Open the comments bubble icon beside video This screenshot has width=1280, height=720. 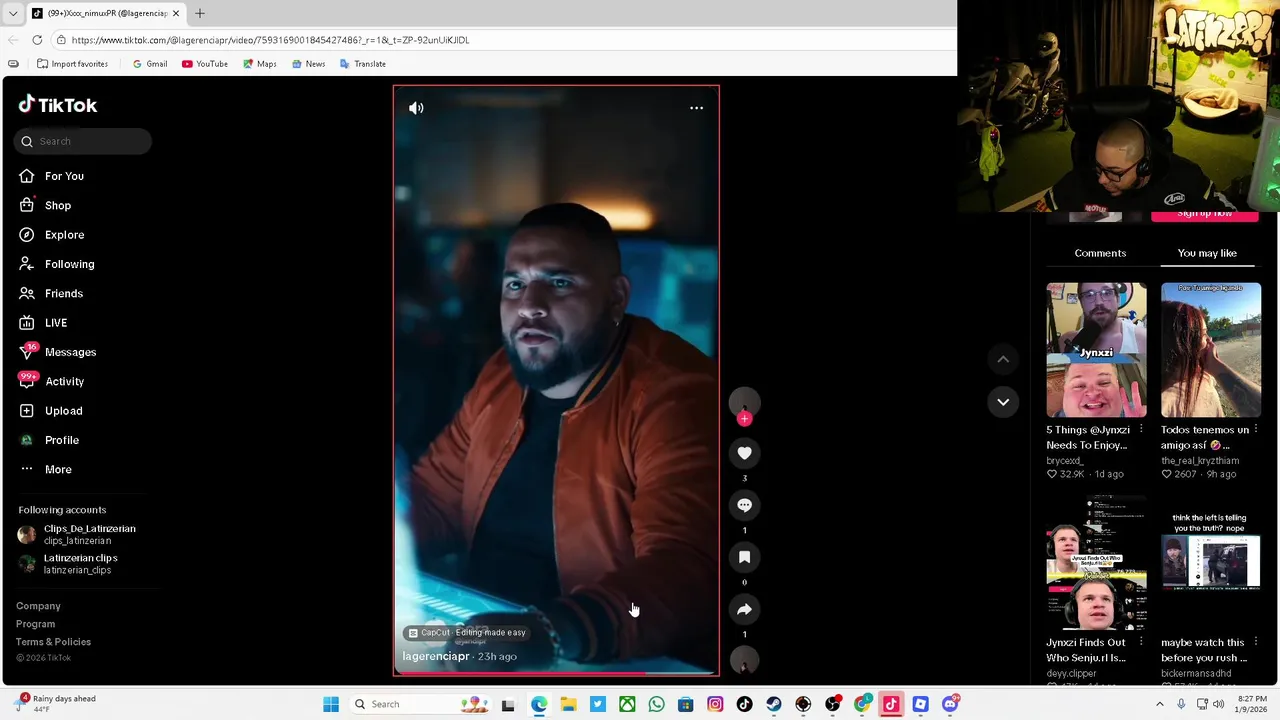pyautogui.click(x=744, y=505)
